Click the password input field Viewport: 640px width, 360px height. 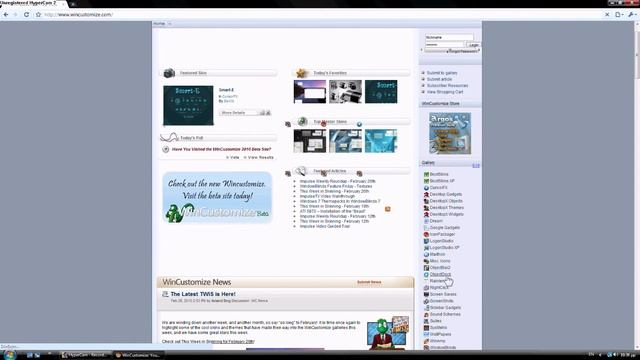pos(444,44)
